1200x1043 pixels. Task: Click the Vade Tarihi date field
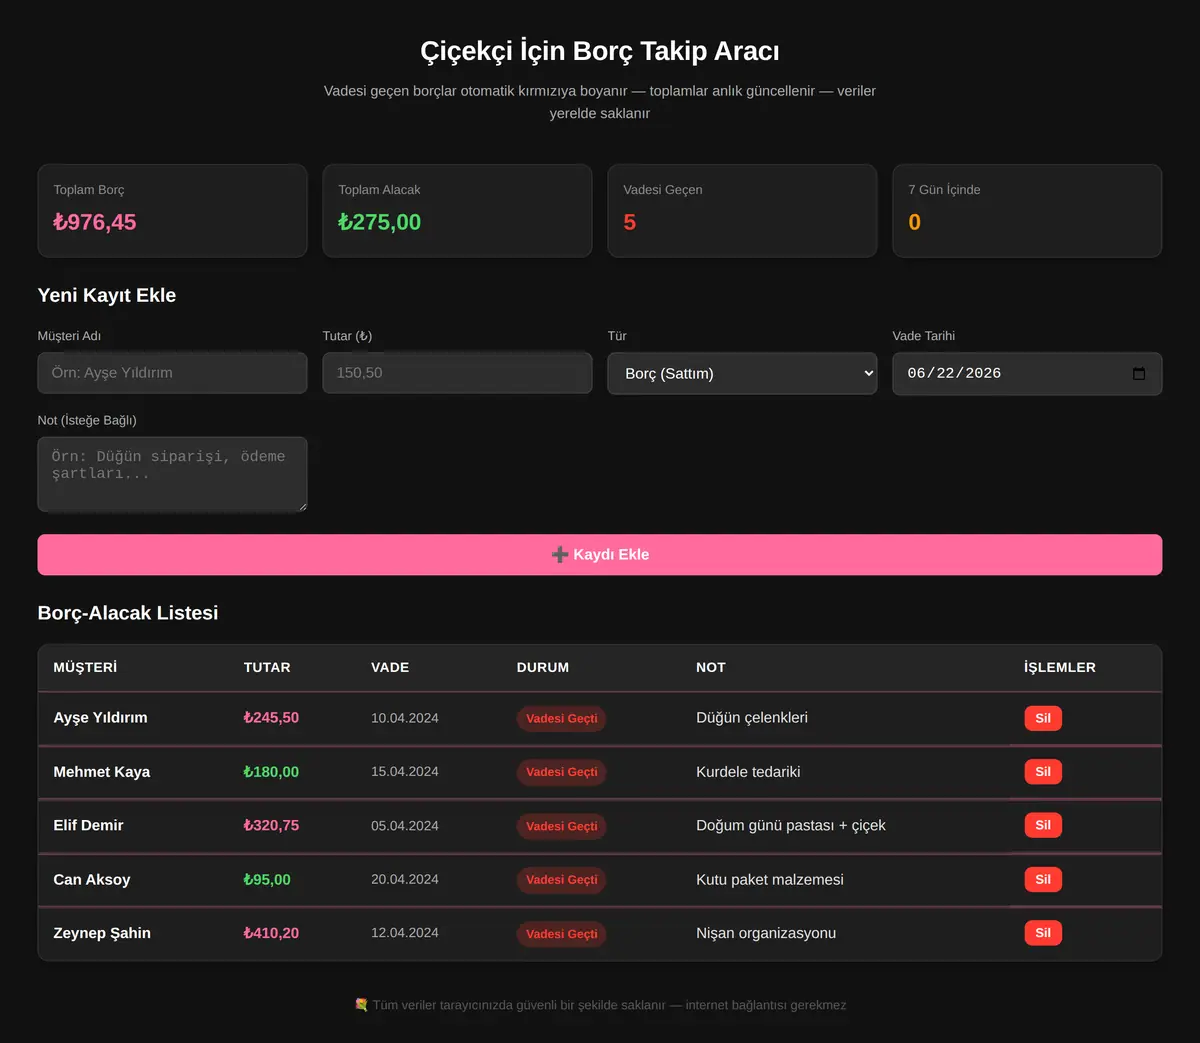point(1027,373)
